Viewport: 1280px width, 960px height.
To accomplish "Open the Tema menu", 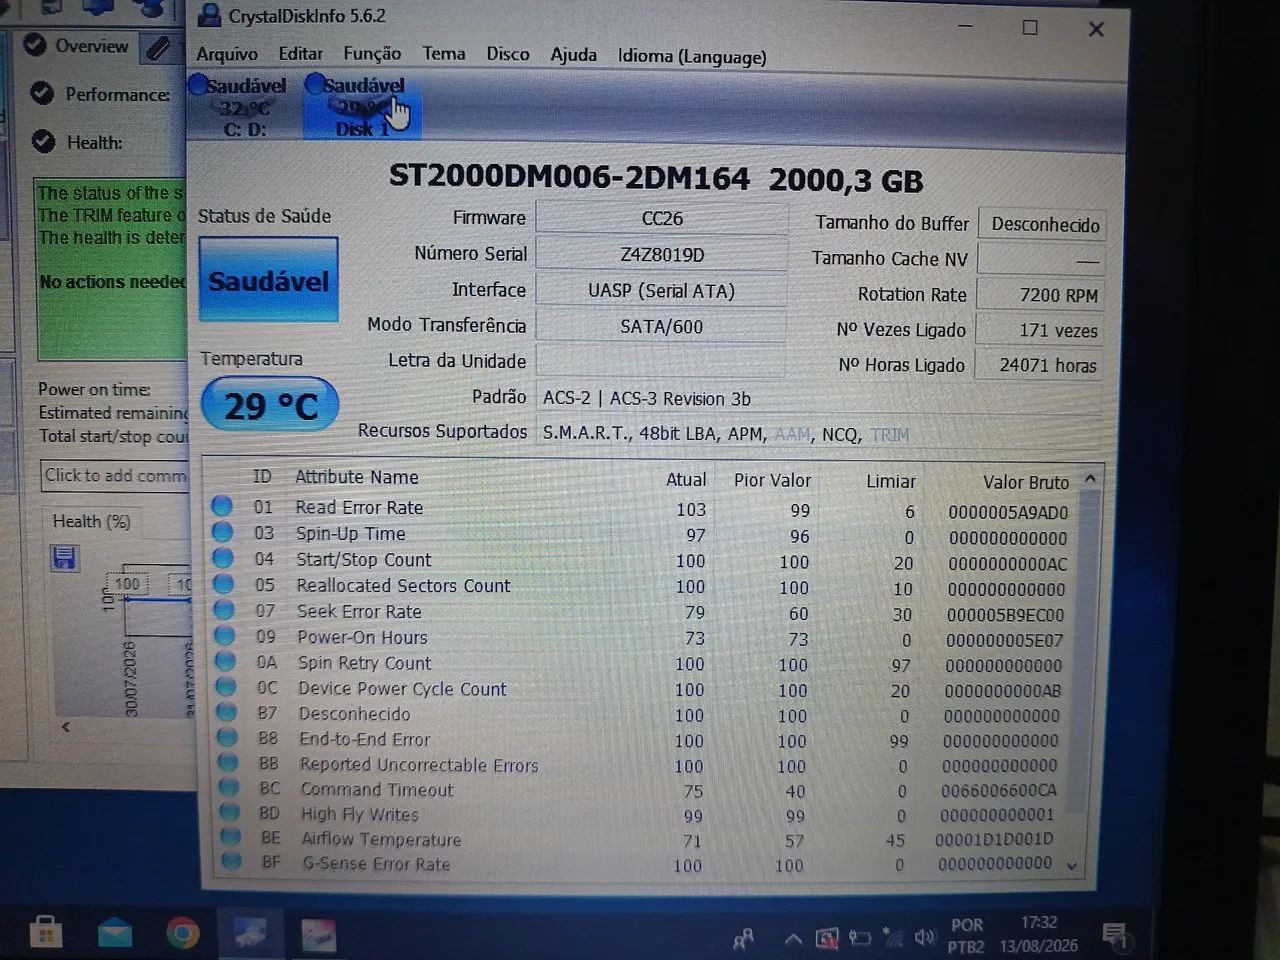I will click(x=443, y=54).
